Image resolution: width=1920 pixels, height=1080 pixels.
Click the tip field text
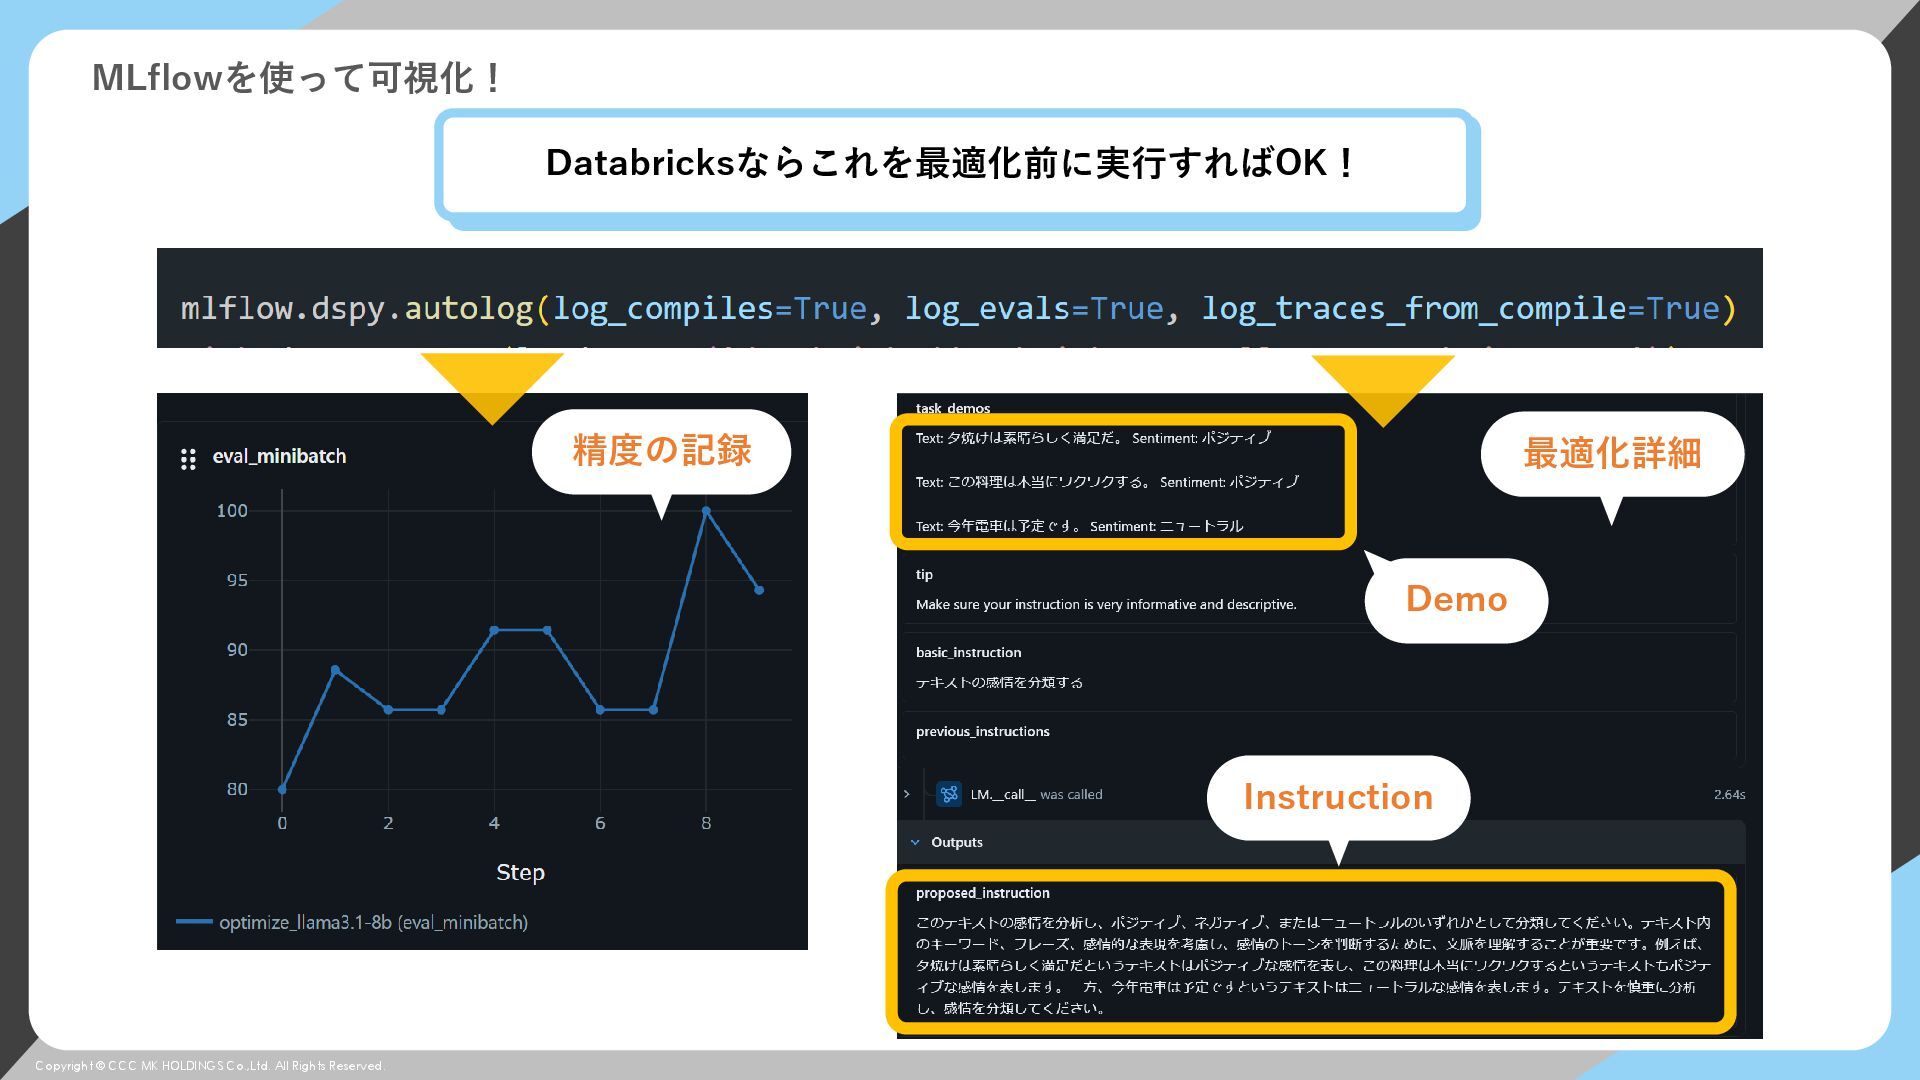click(1105, 604)
